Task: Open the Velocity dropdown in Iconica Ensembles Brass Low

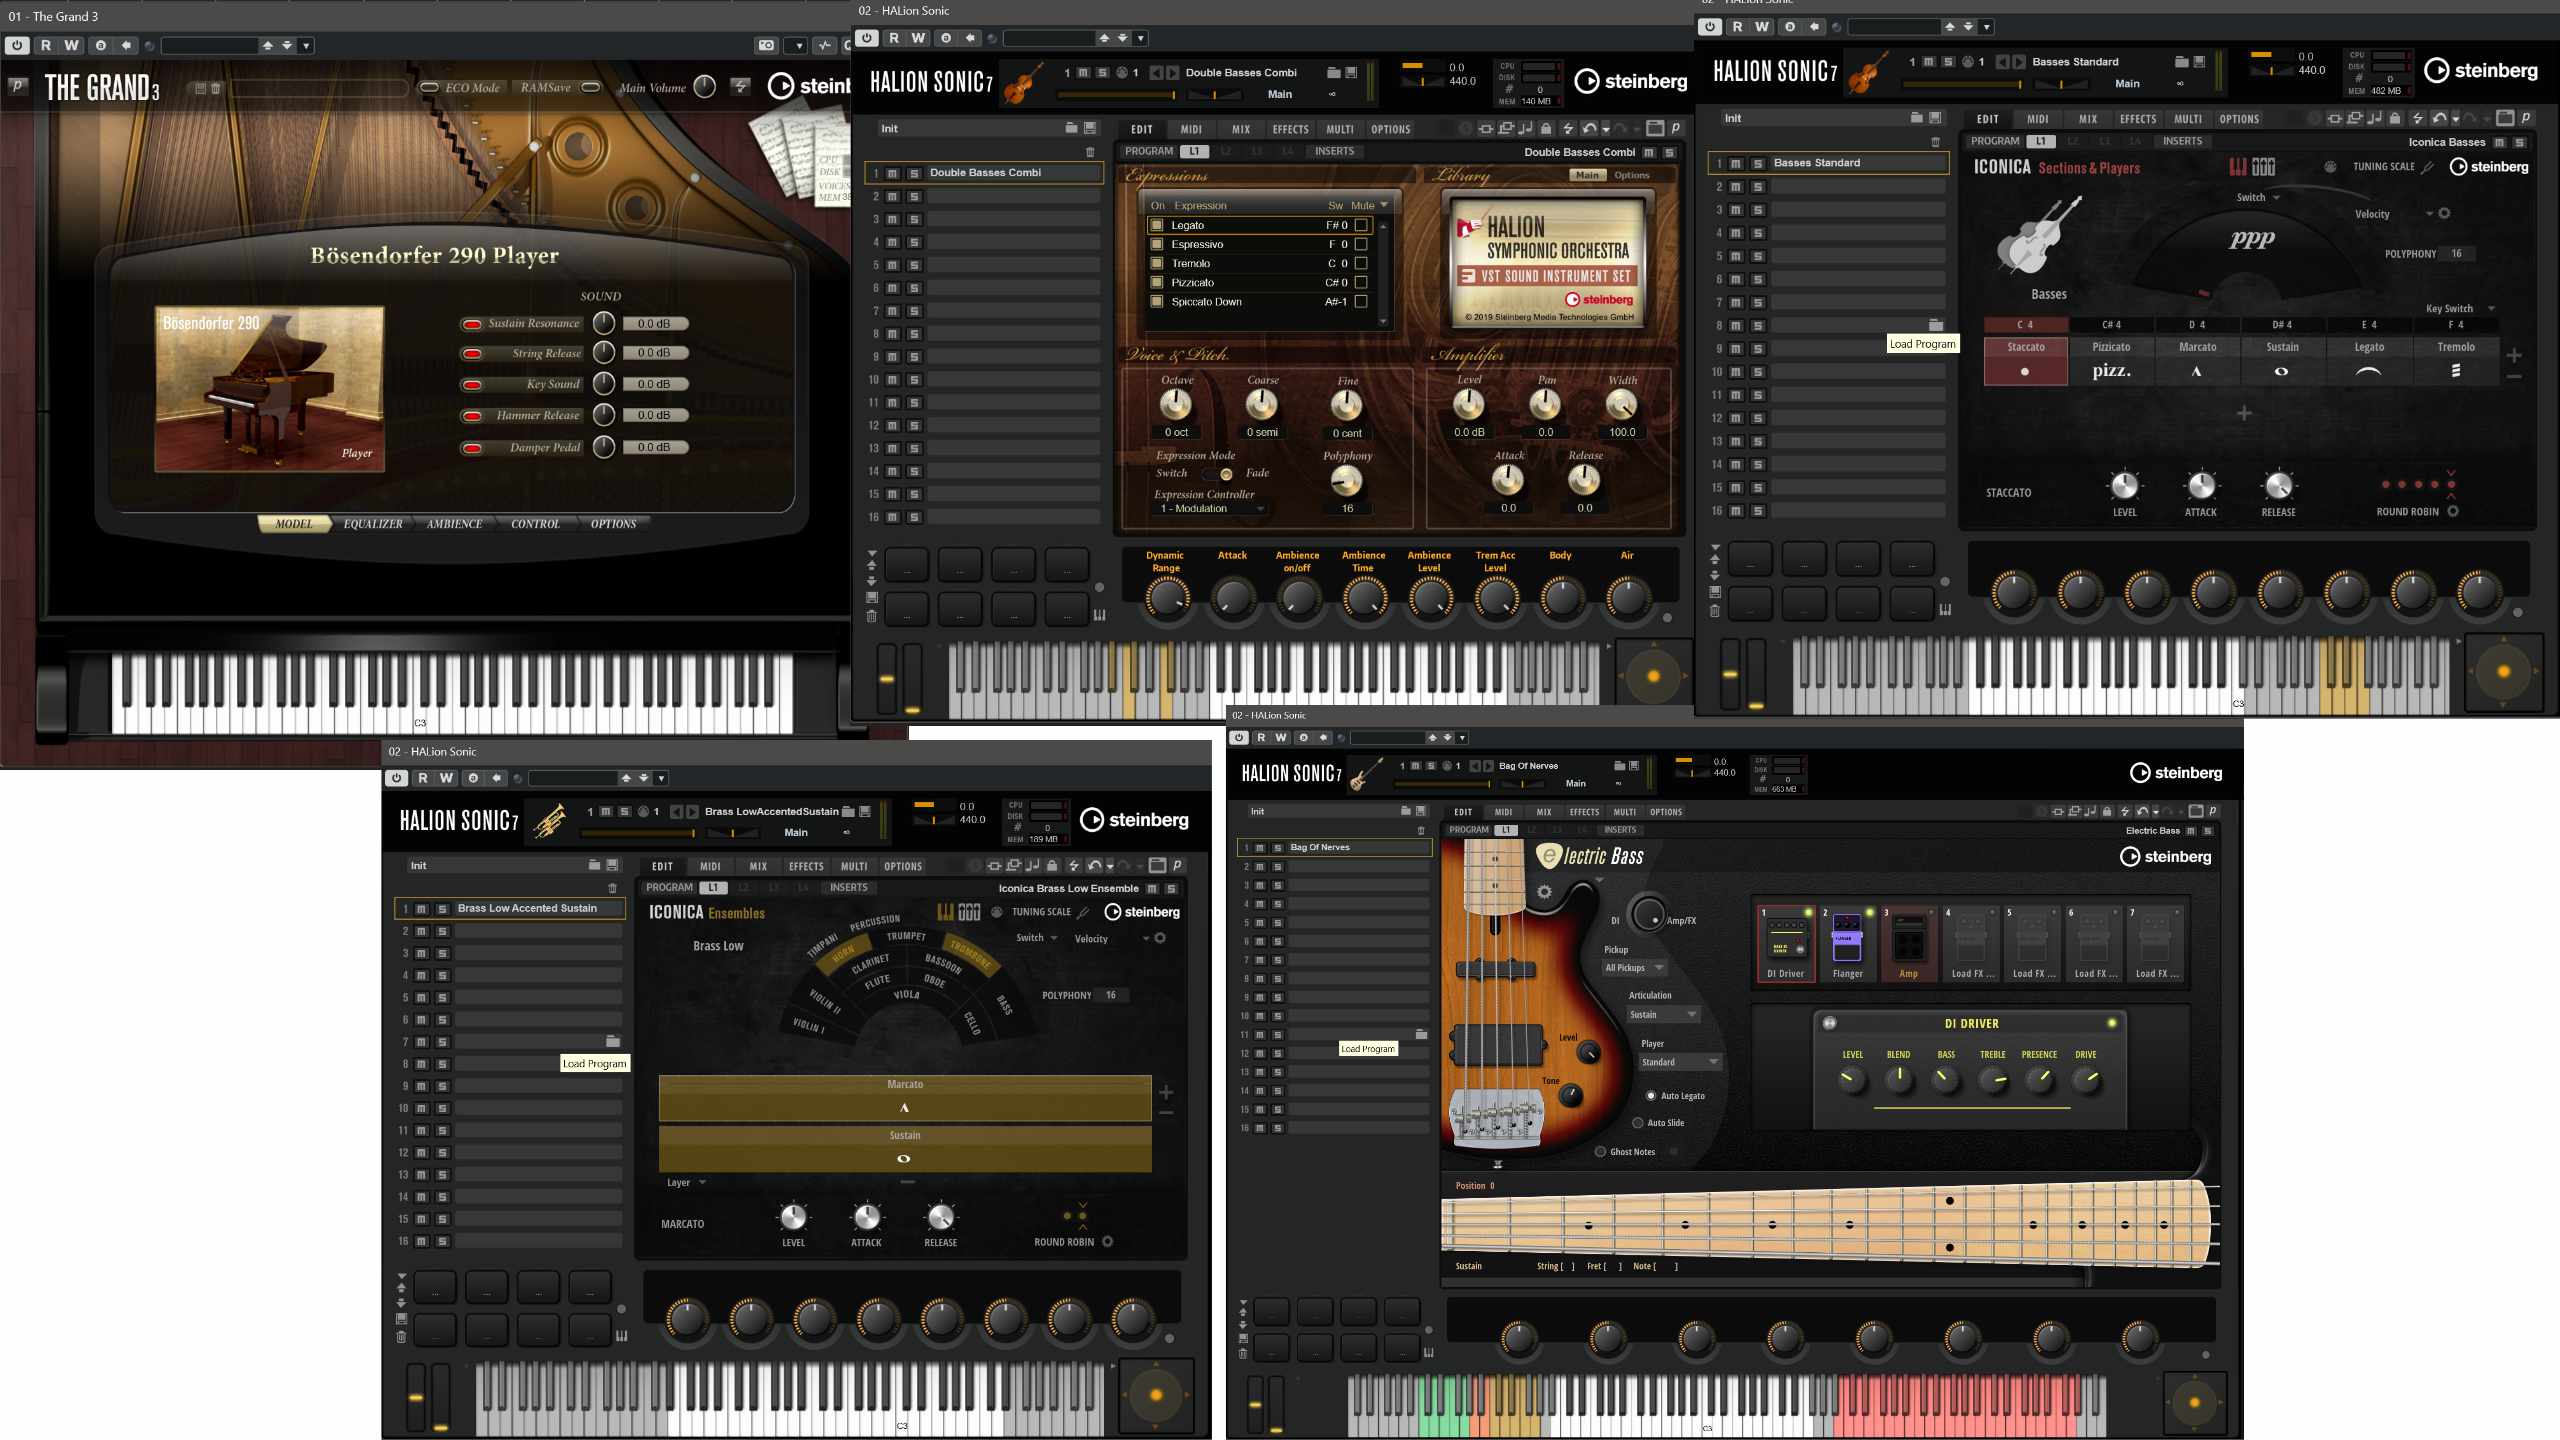Action: pyautogui.click(x=1111, y=939)
